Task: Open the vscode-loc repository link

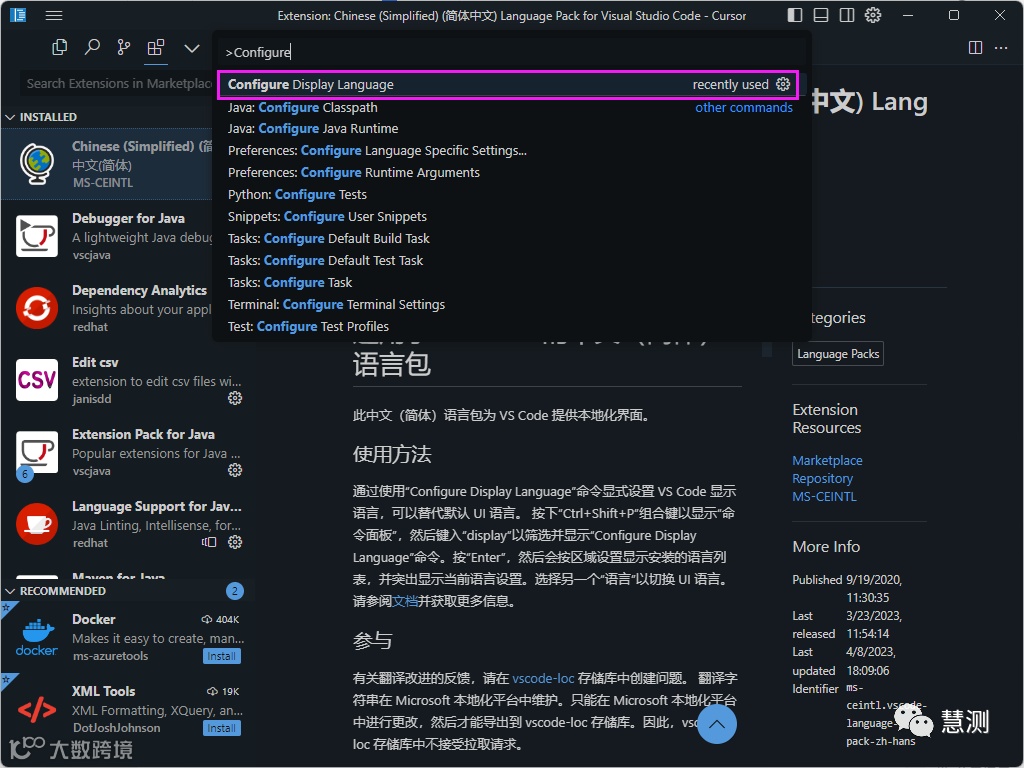Action: [543, 678]
